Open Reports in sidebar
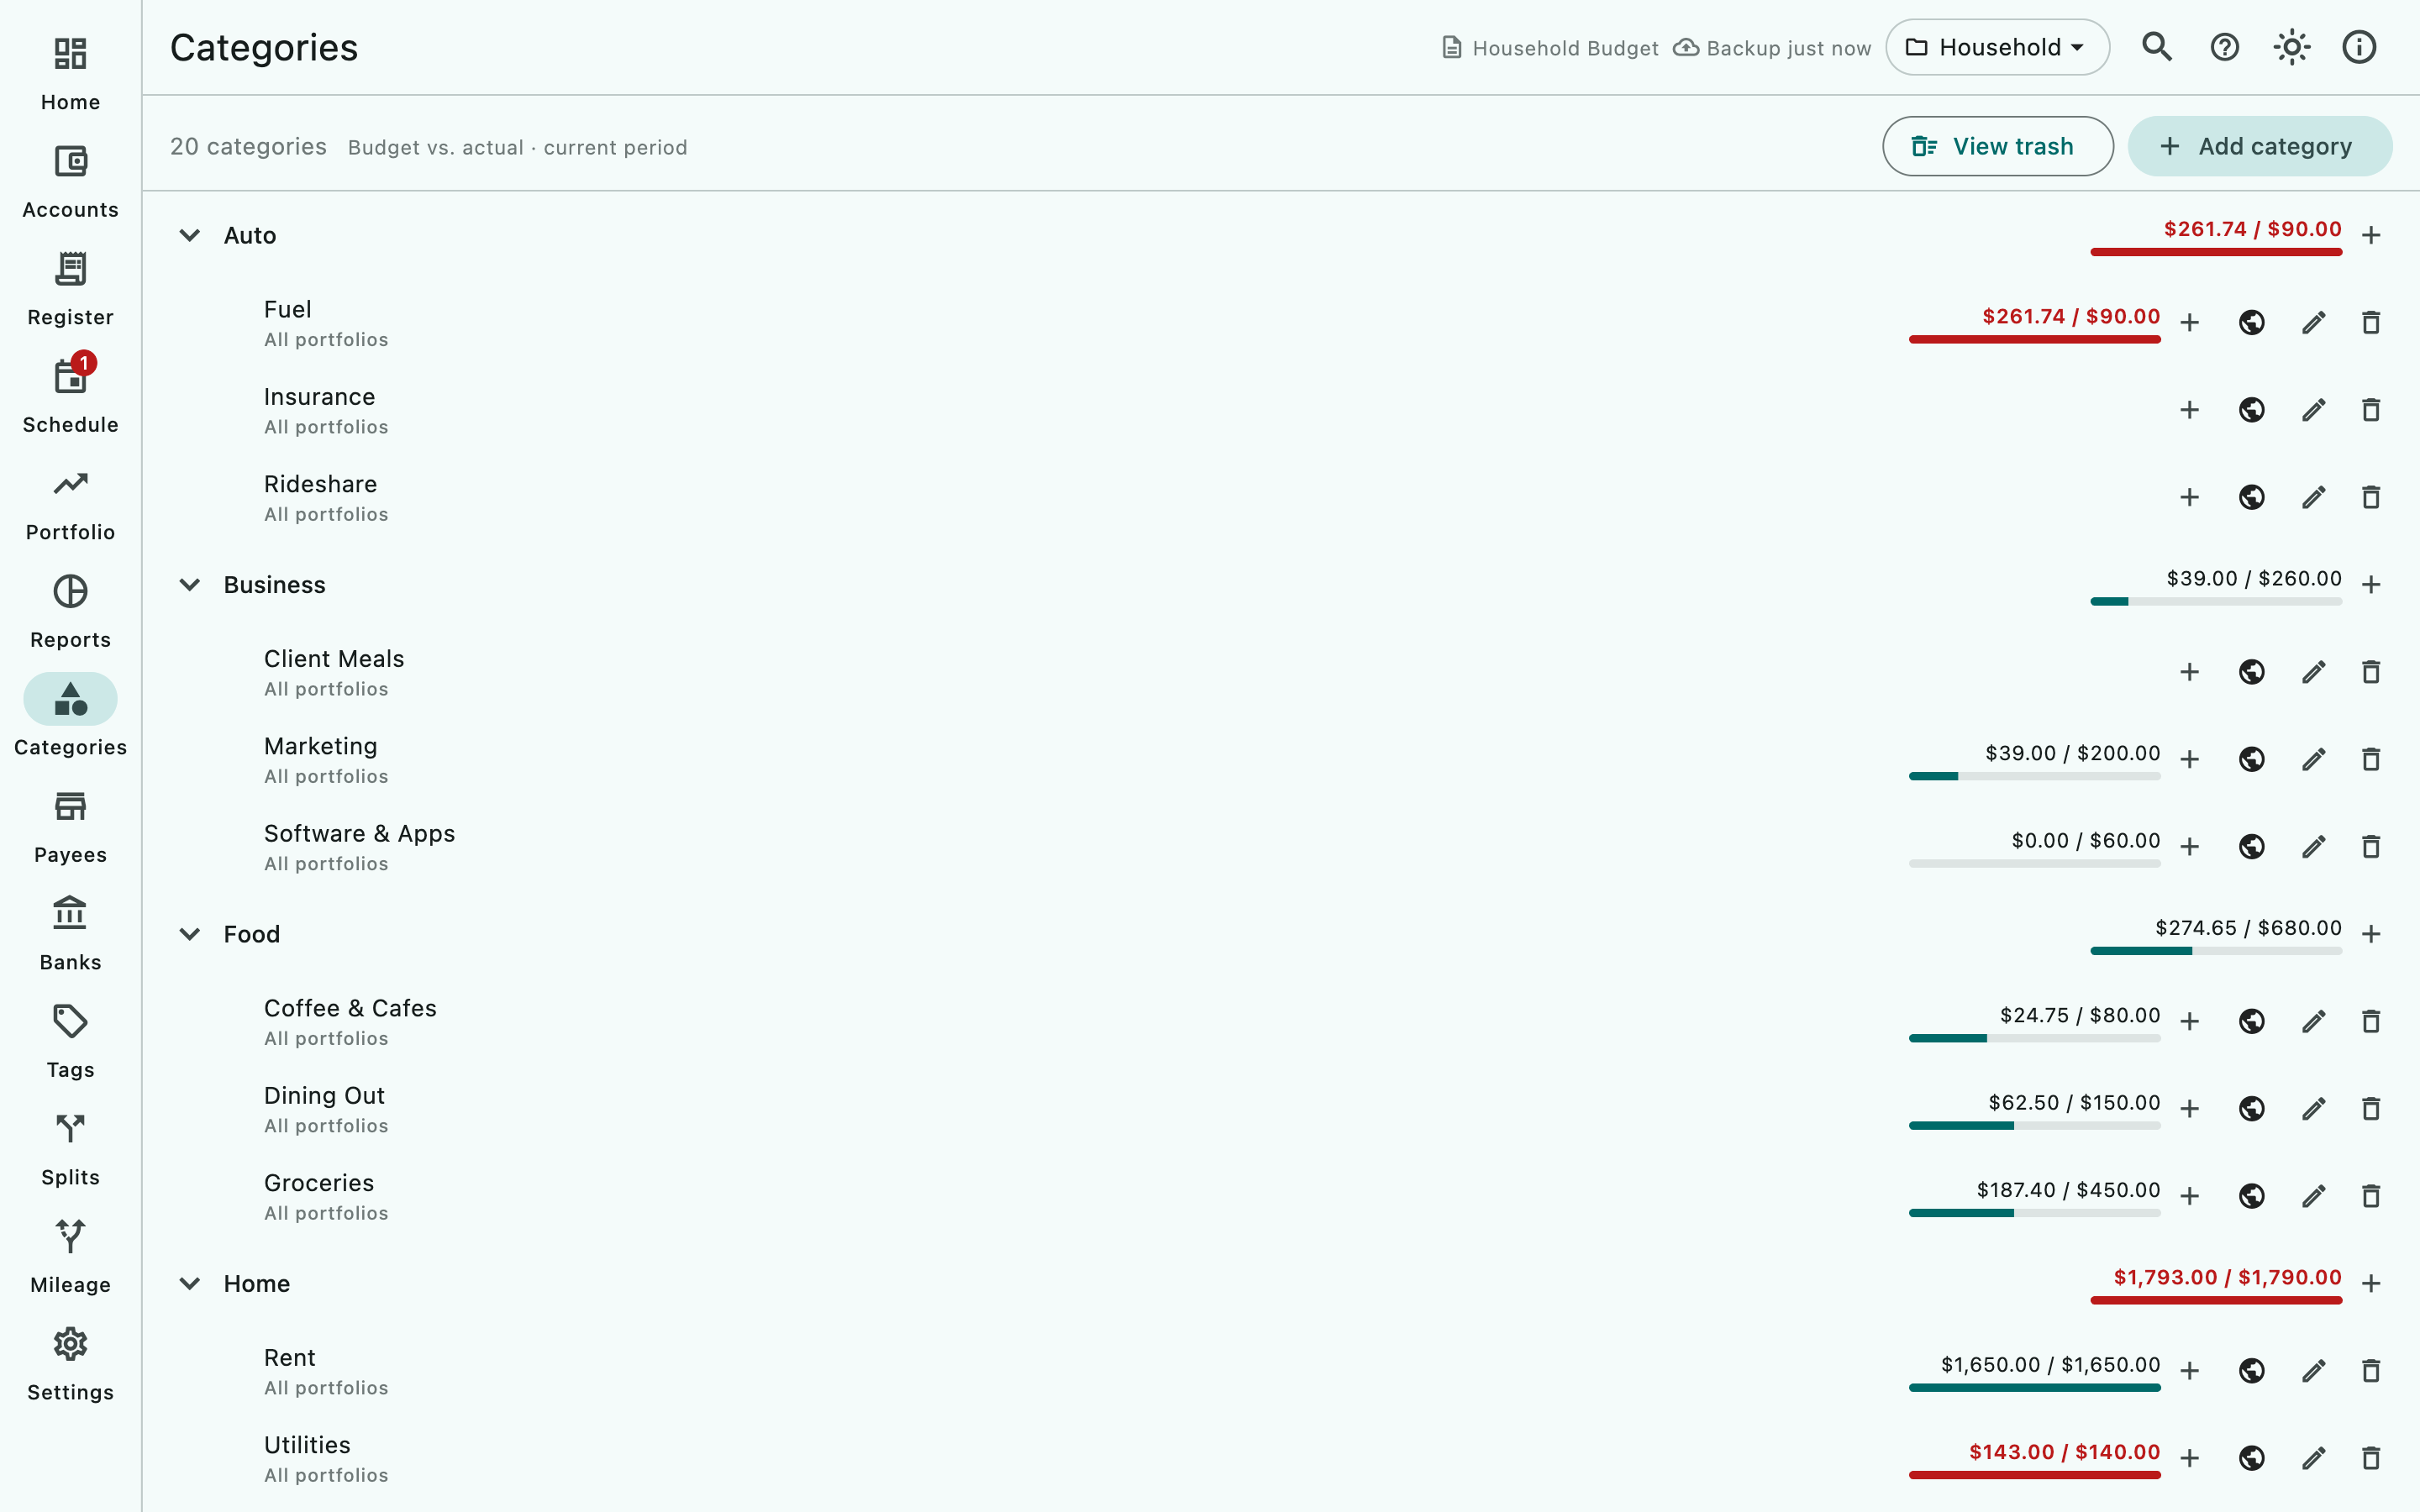 tap(70, 612)
